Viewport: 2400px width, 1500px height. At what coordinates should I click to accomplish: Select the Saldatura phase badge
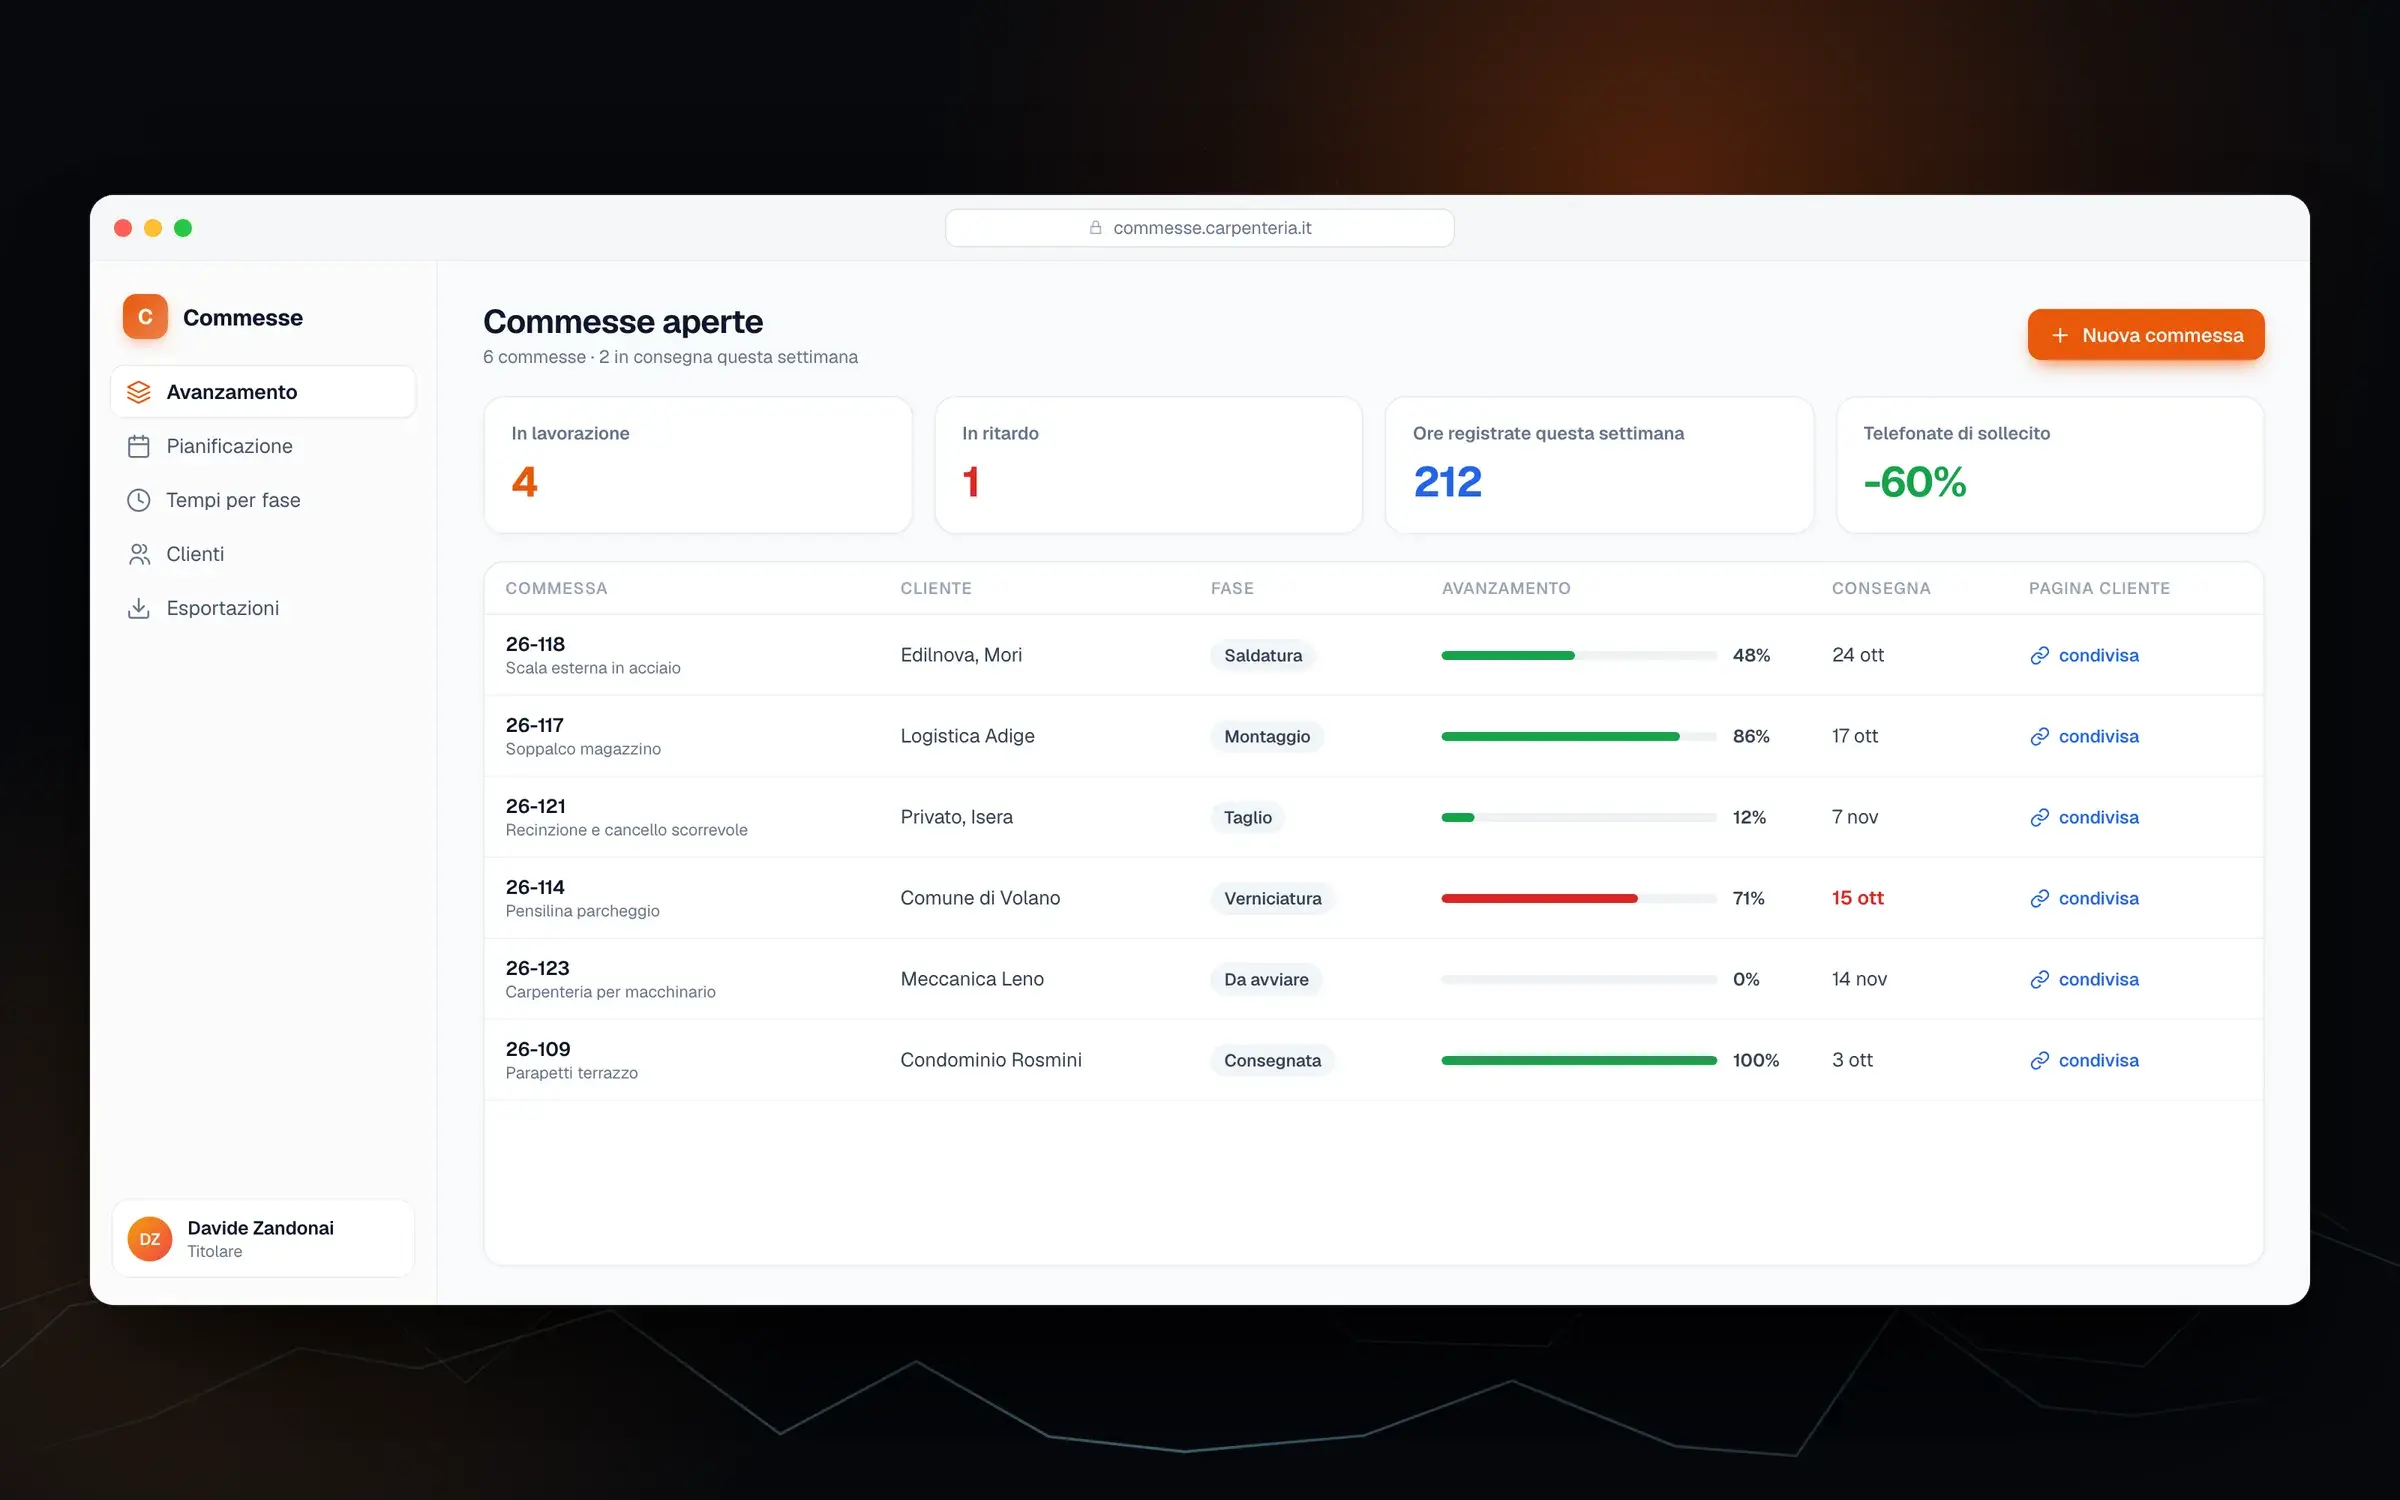tap(1263, 655)
